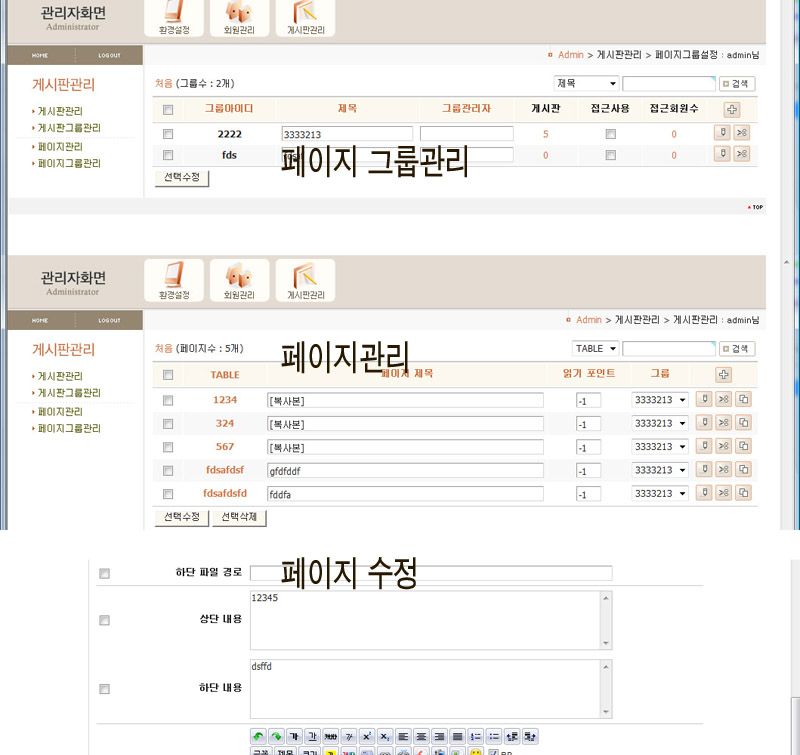Viewport: 800px width, 755px height.
Task: Apply italic formatting in editor toolbar
Action: click(349, 736)
